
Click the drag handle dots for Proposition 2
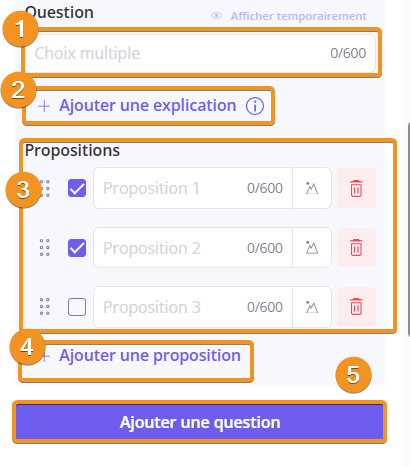click(x=45, y=248)
